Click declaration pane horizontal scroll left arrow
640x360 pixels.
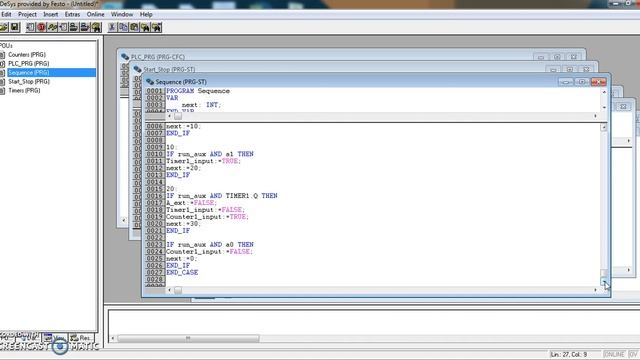point(169,116)
